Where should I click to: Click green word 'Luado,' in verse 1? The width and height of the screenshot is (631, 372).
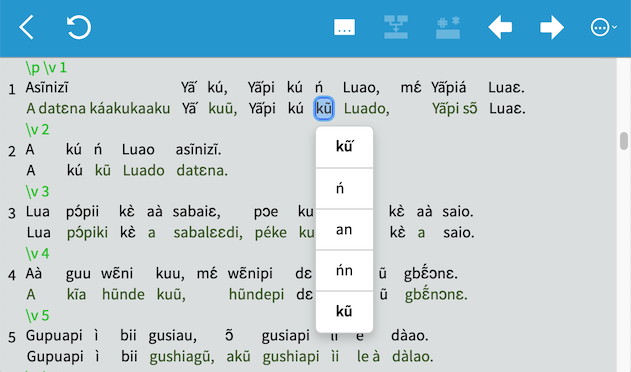pyautogui.click(x=367, y=109)
